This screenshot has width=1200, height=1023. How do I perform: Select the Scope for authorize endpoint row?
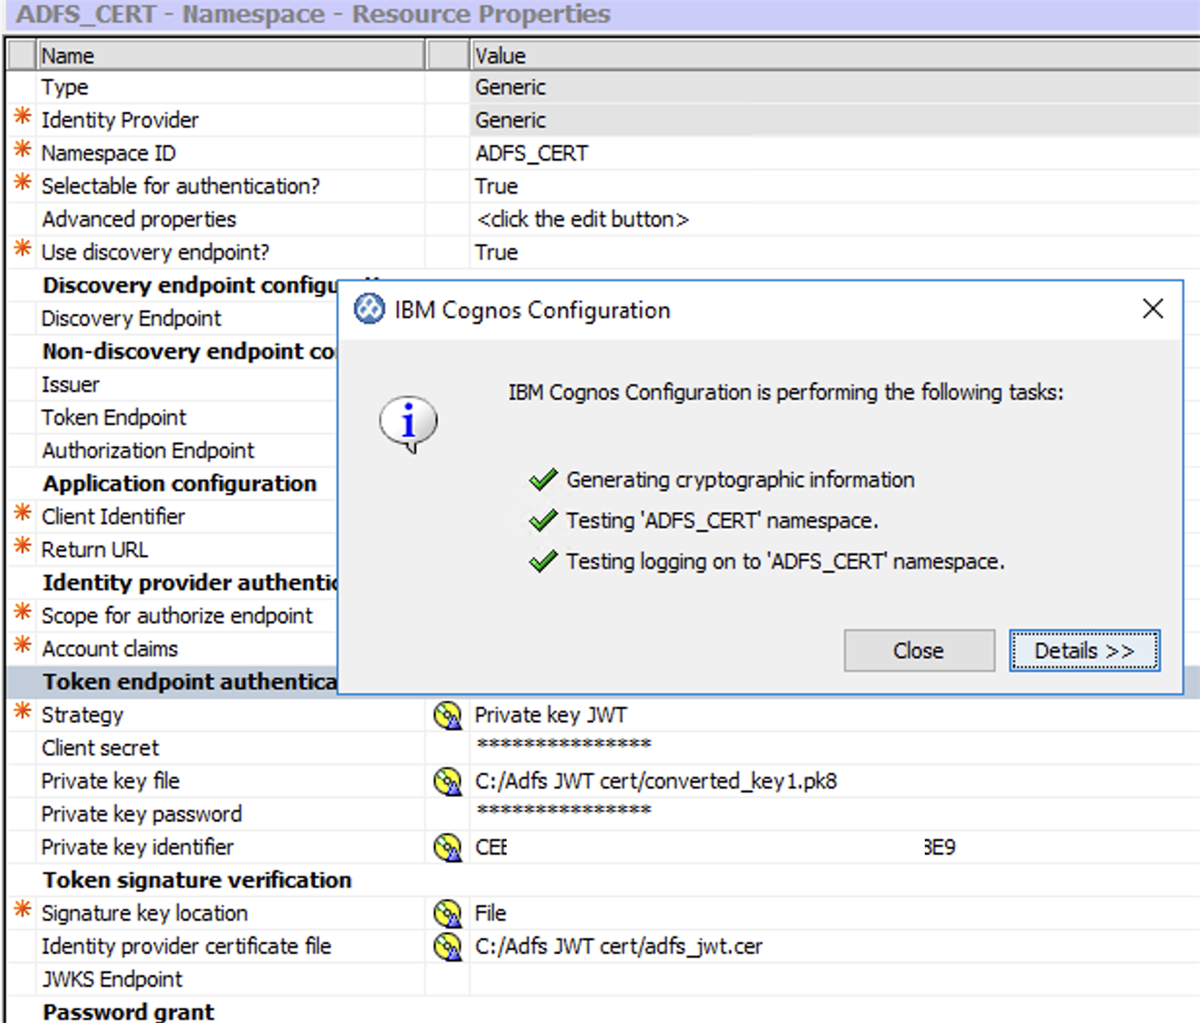[177, 615]
